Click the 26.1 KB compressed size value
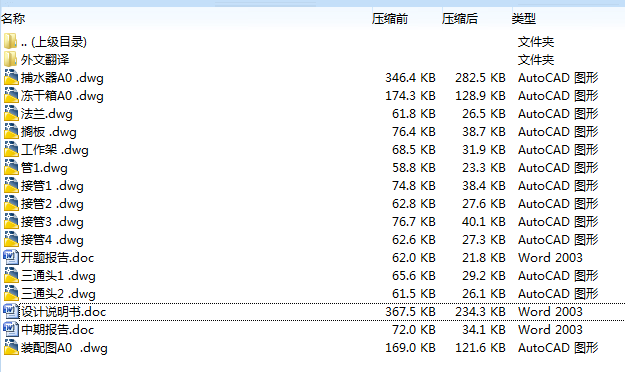625x372 pixels. tap(484, 293)
